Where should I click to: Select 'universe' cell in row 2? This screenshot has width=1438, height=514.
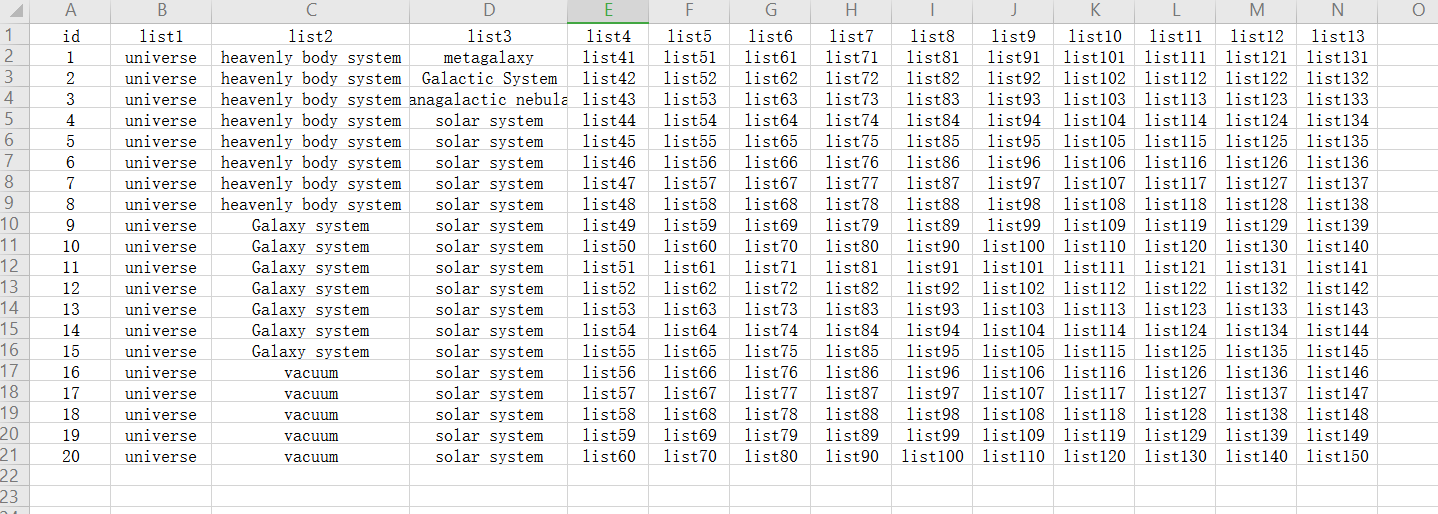click(x=161, y=57)
